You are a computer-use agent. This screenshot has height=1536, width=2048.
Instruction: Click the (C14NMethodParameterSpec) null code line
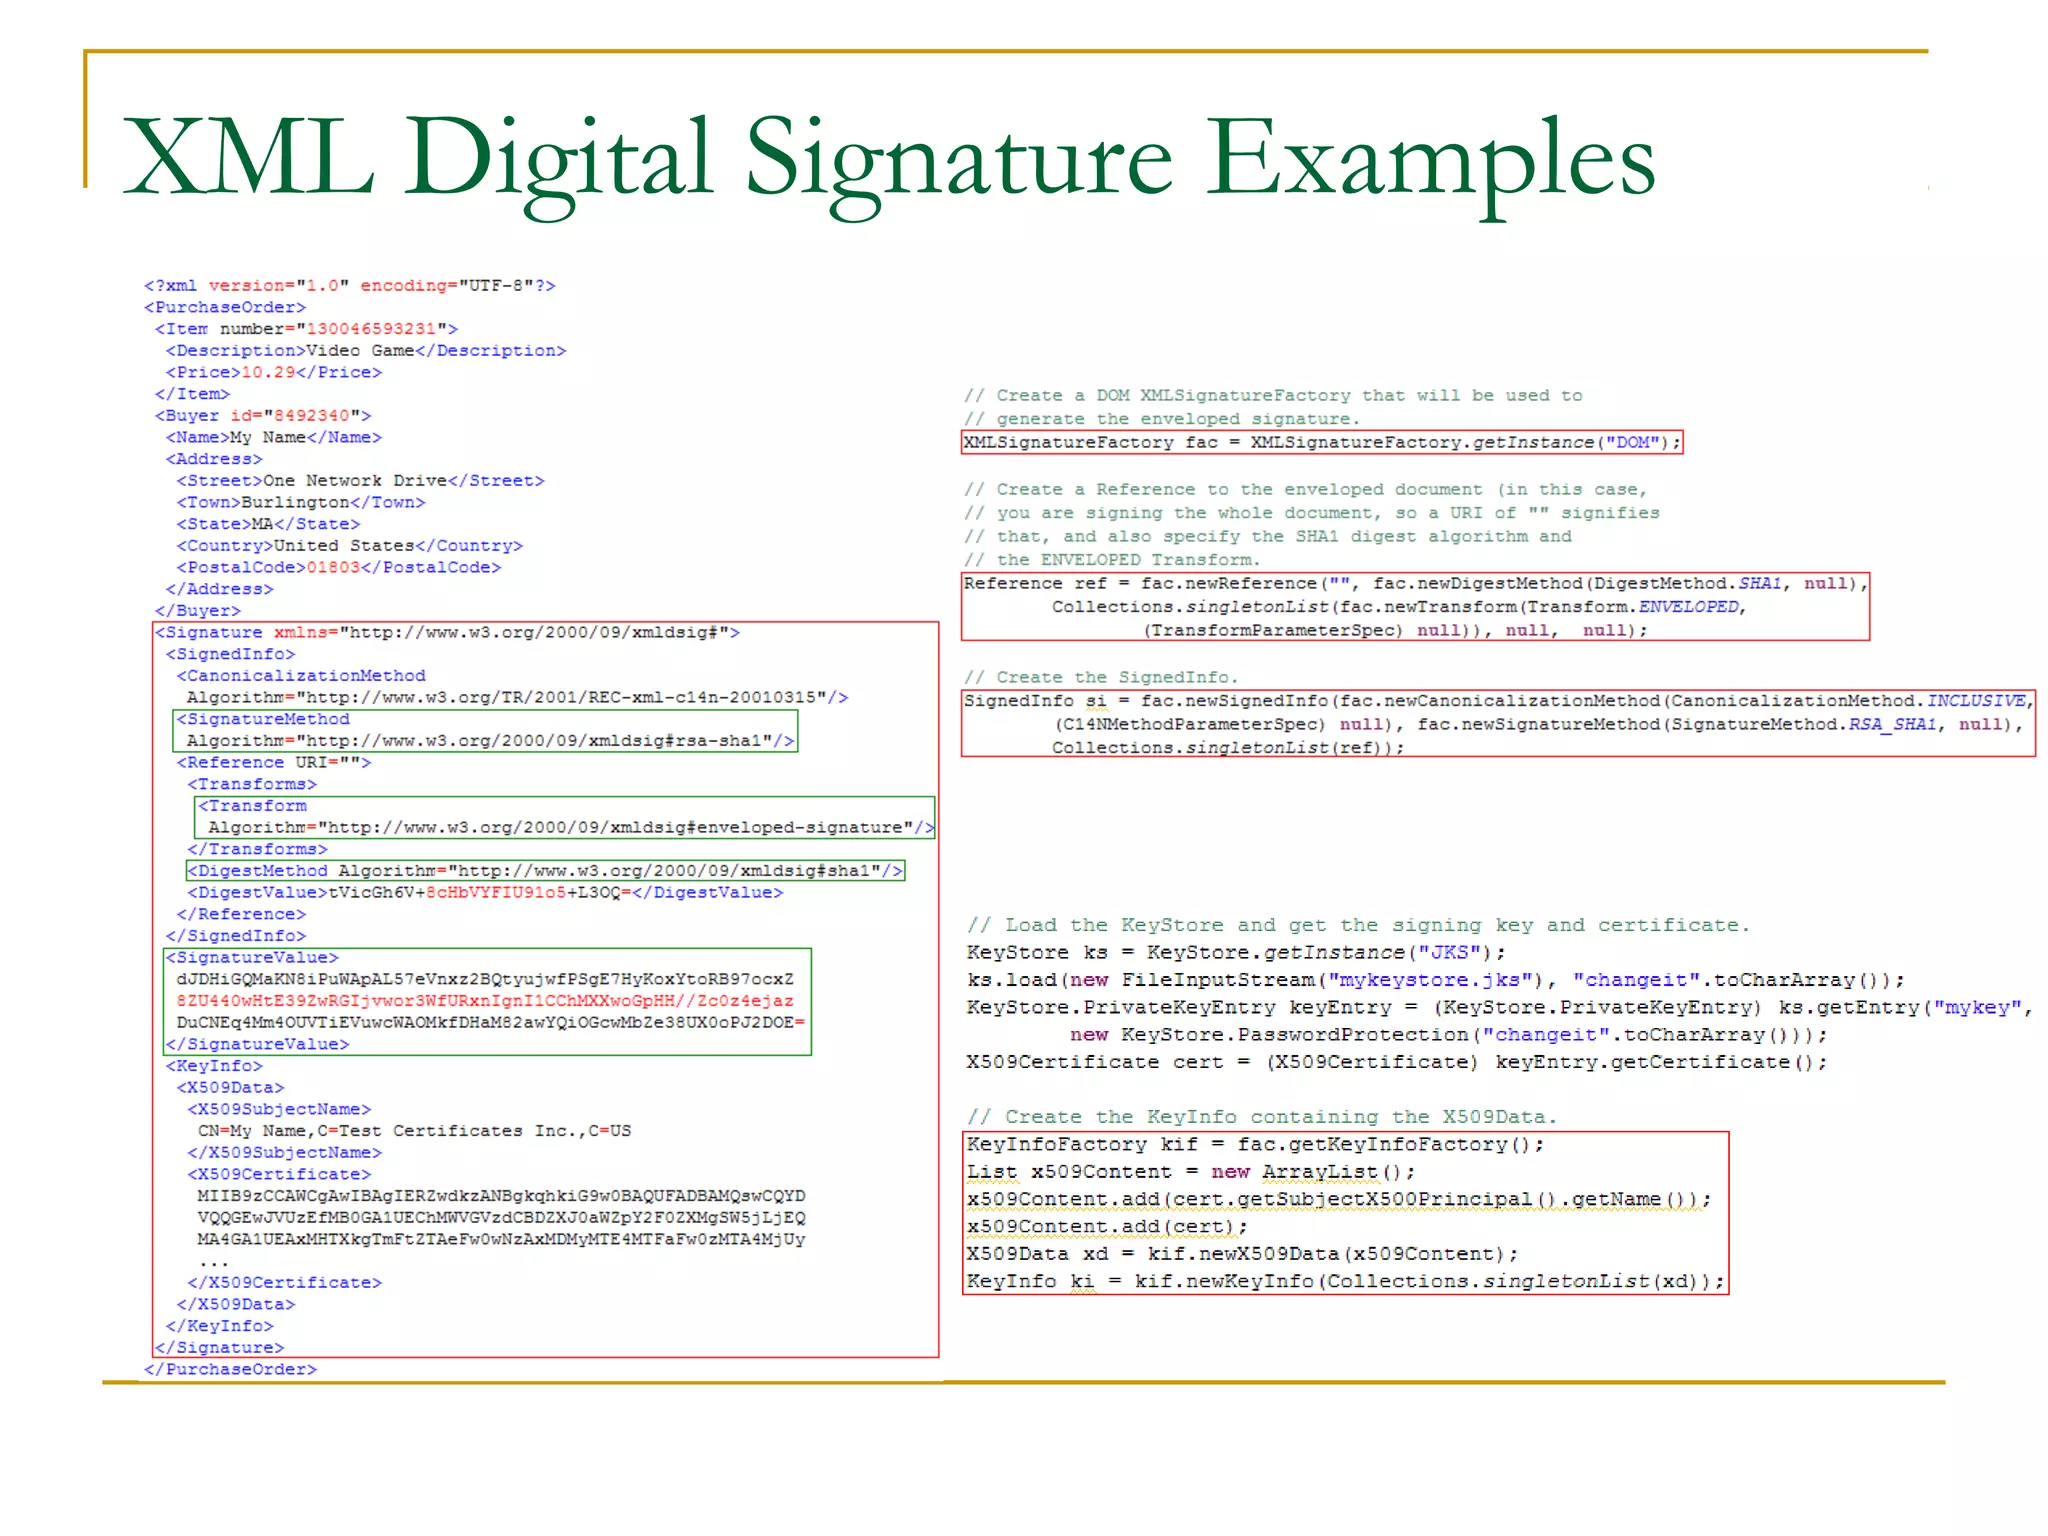pos(1539,725)
